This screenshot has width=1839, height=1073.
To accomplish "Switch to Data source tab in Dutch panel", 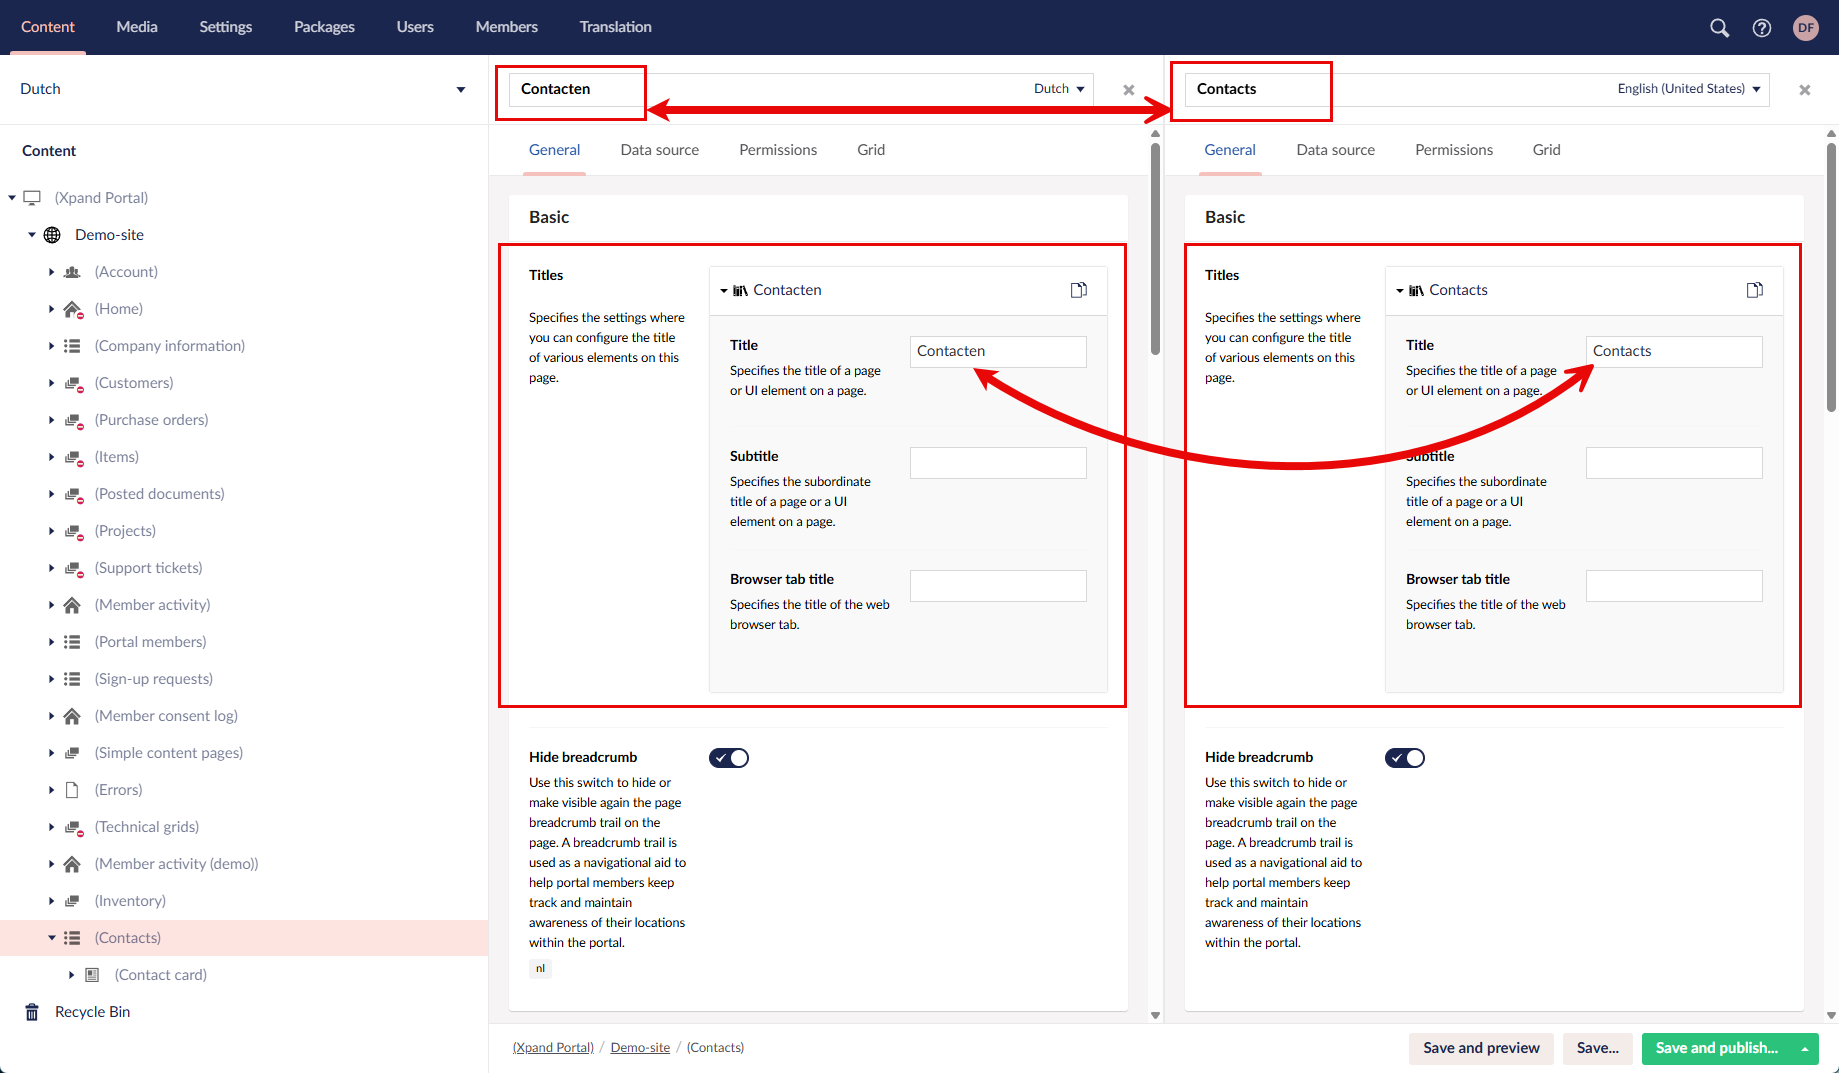I will tap(659, 150).
